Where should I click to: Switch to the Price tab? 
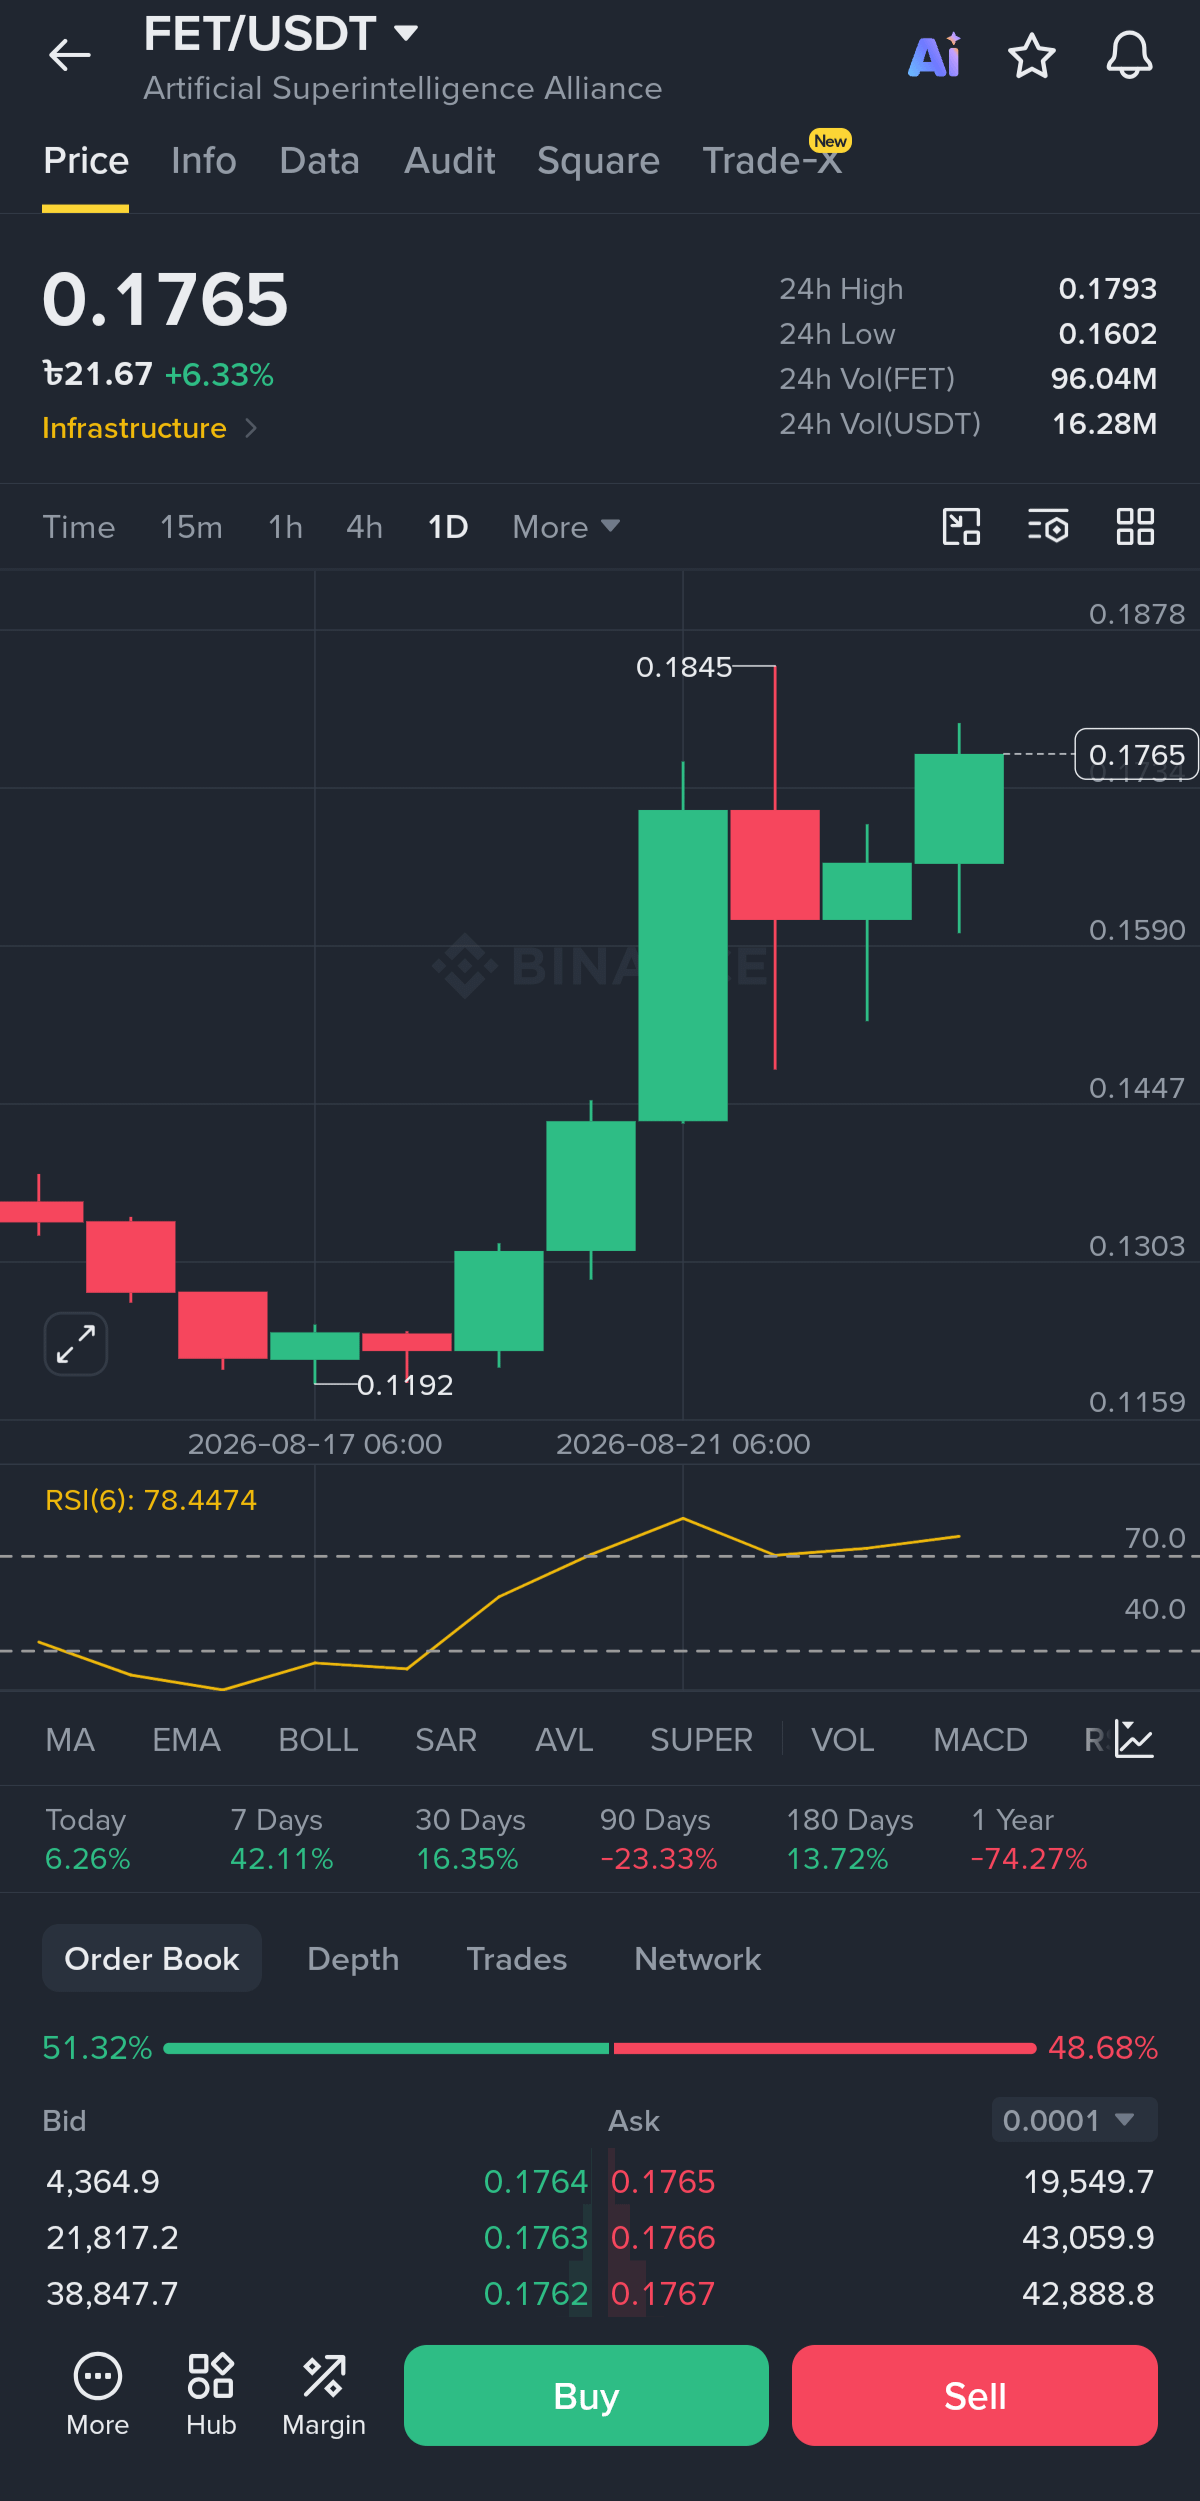click(x=86, y=161)
